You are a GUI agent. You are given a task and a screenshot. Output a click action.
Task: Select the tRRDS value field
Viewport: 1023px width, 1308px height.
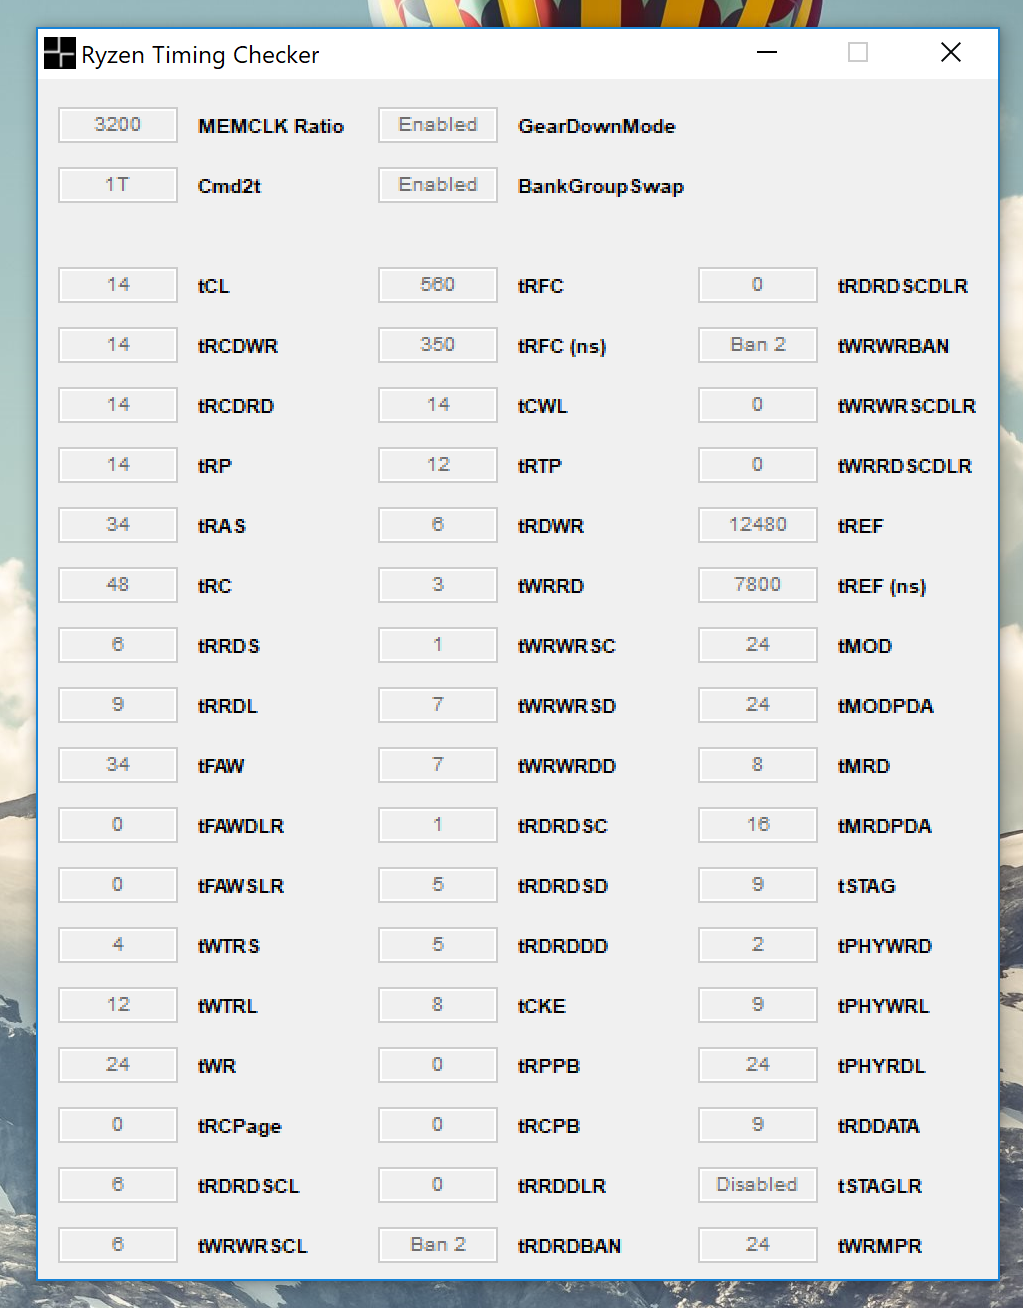coord(118,645)
